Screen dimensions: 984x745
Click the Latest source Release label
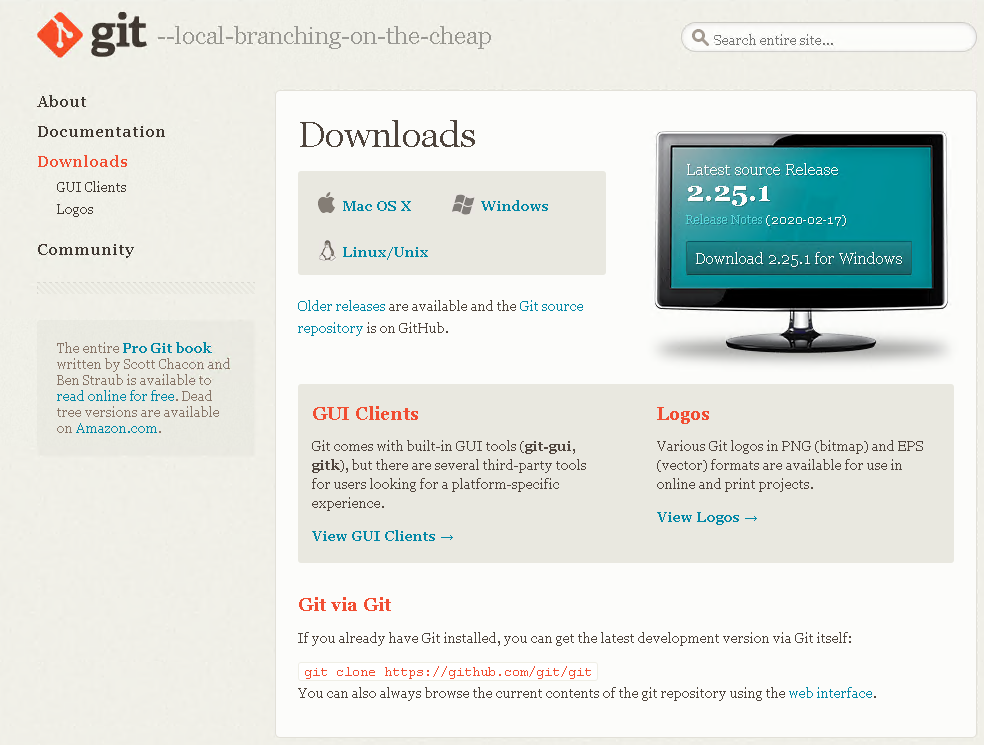(762, 169)
